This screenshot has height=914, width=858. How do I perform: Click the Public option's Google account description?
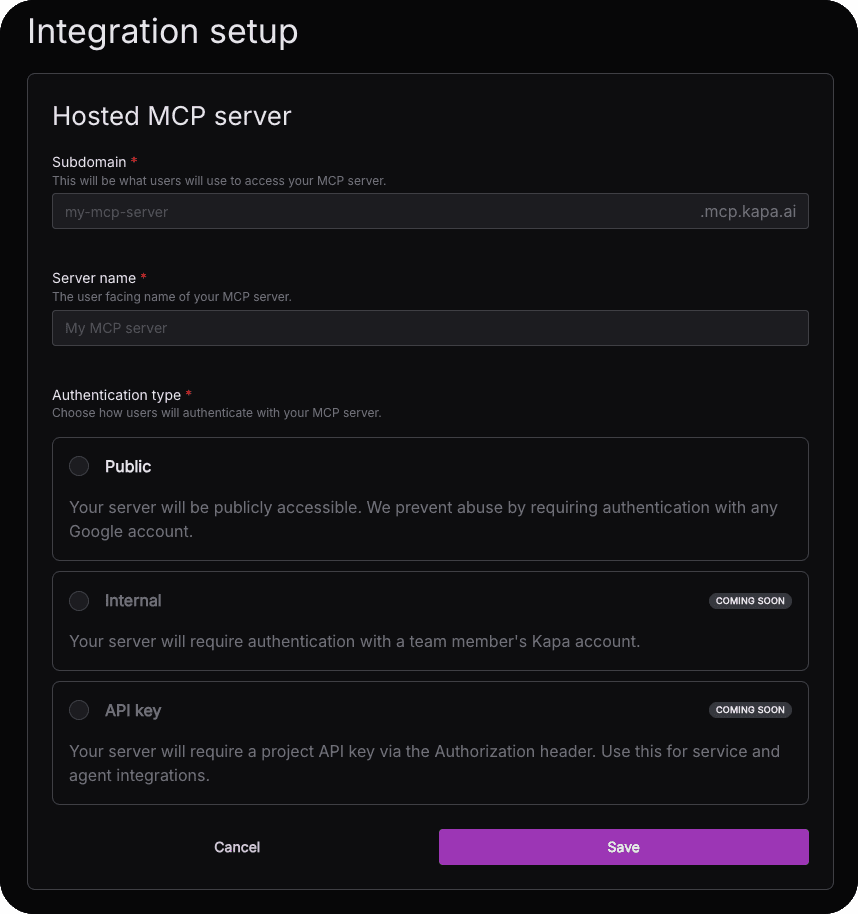[423, 519]
